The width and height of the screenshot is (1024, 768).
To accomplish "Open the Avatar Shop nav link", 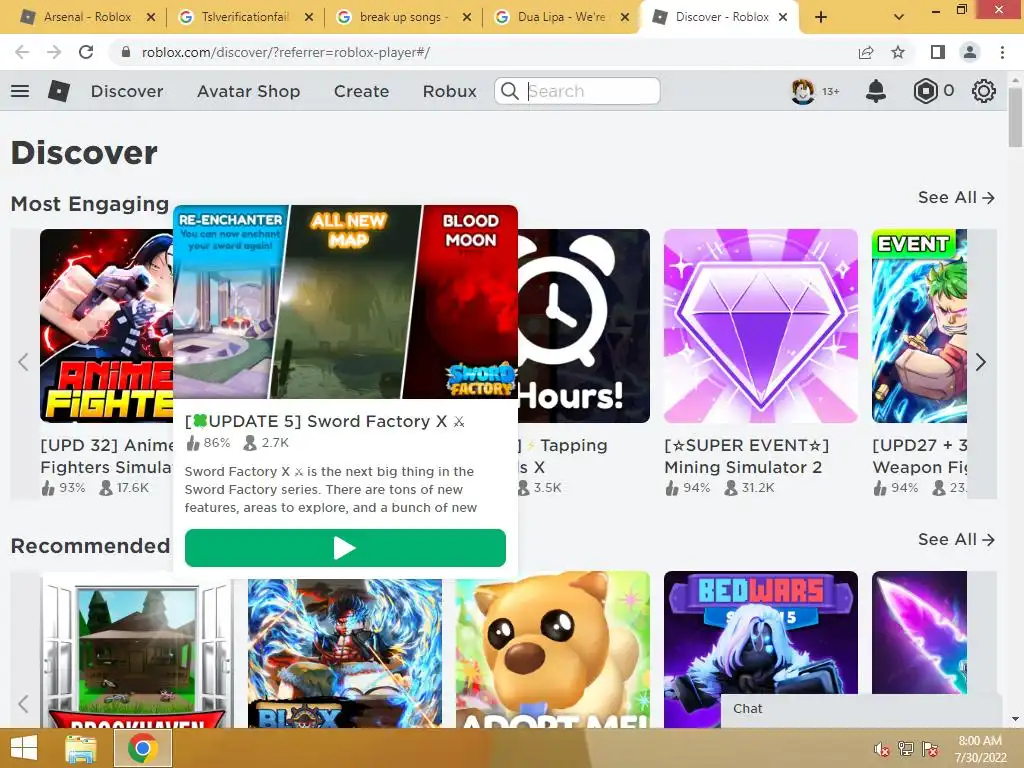I will click(x=248, y=91).
